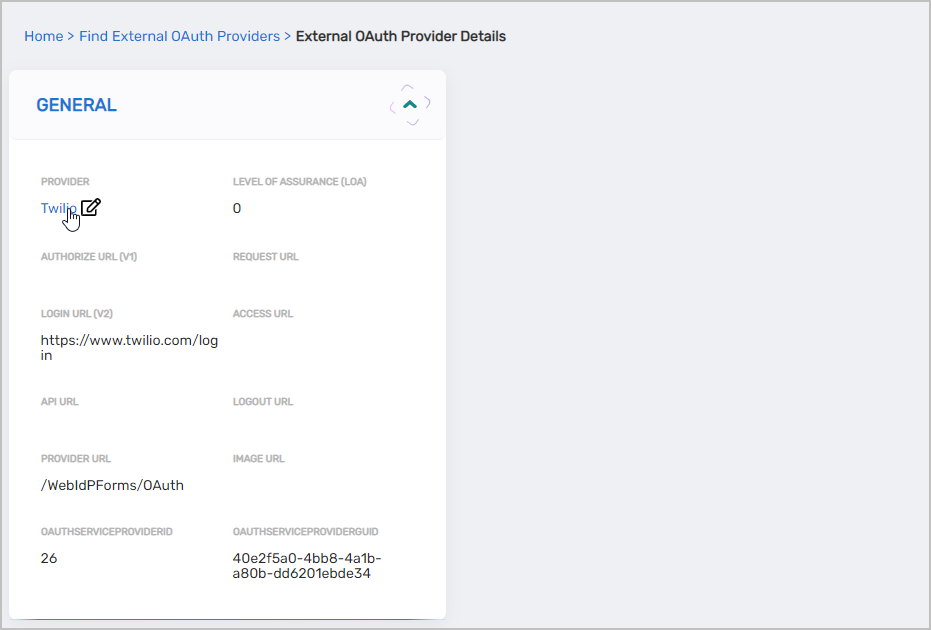Click the top chevron above the arrow cluster

pyautogui.click(x=409, y=87)
